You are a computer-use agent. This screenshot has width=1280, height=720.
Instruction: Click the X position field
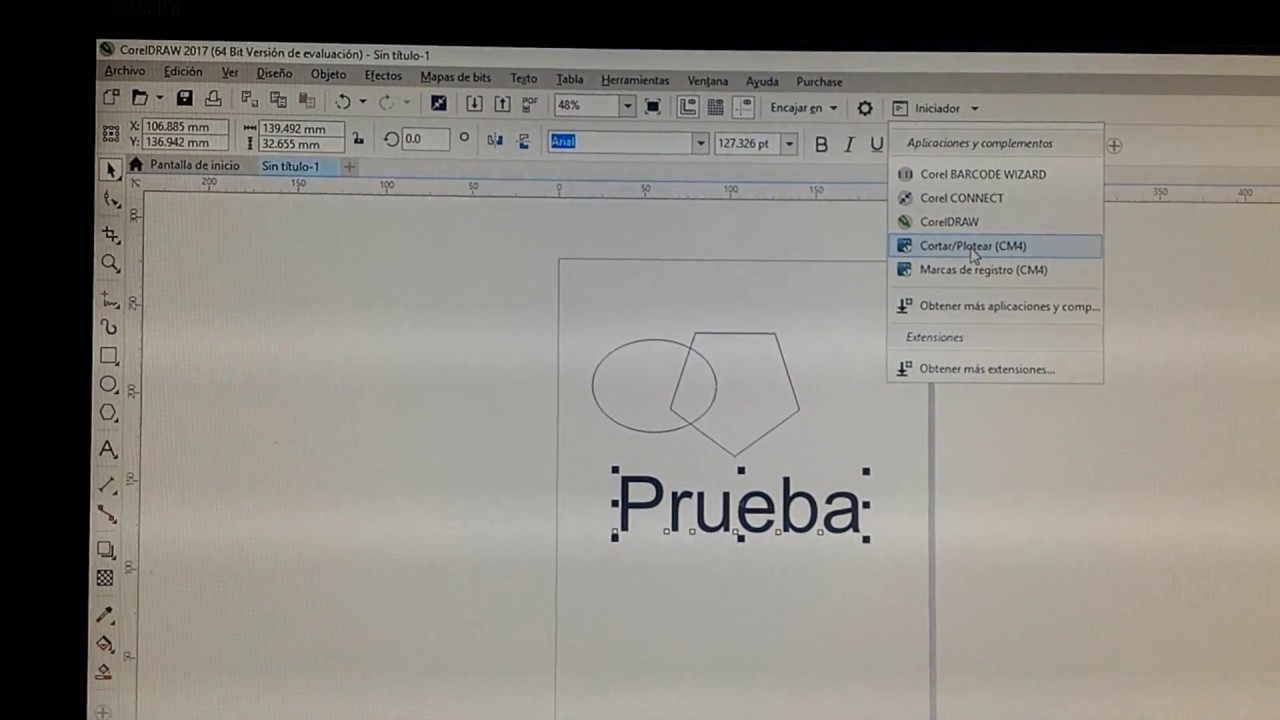coord(186,127)
